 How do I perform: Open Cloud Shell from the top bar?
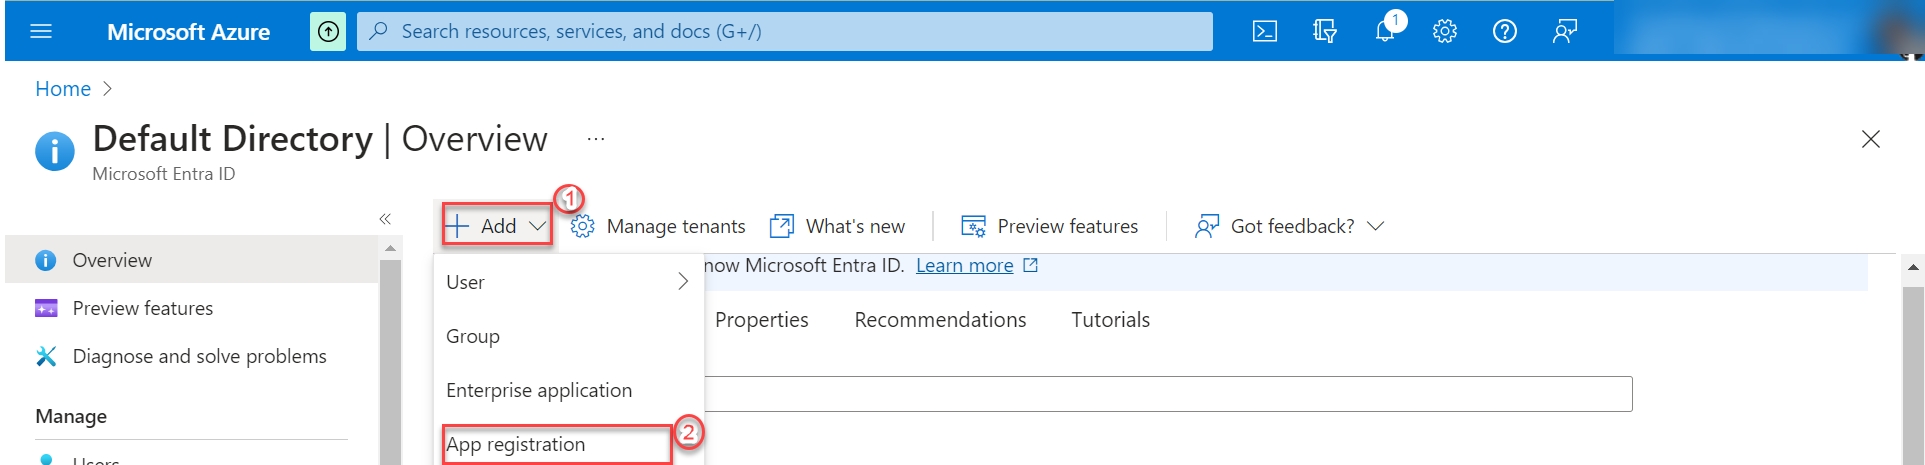(1264, 31)
